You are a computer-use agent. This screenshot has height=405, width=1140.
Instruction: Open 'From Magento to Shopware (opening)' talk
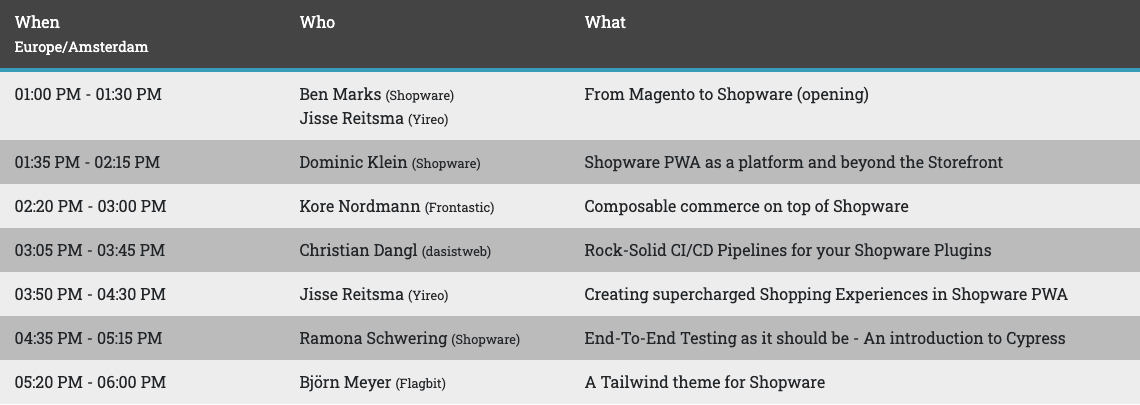point(726,95)
